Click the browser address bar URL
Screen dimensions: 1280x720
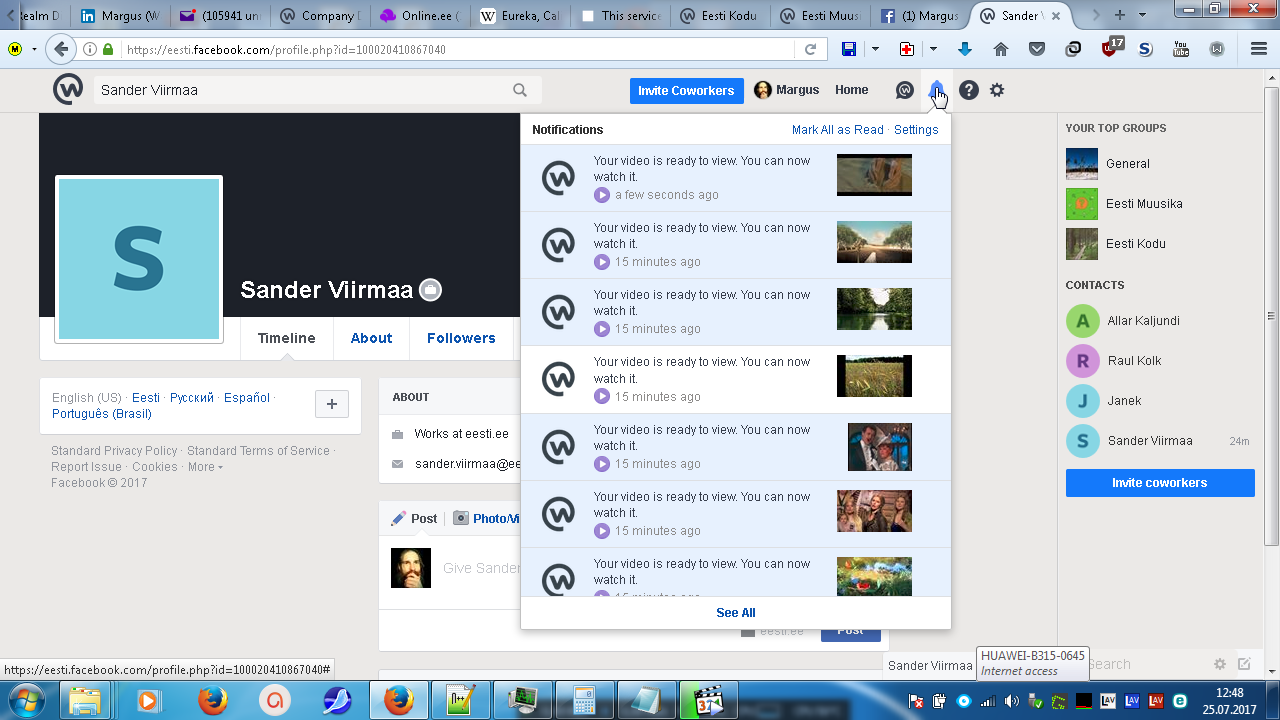click(286, 49)
